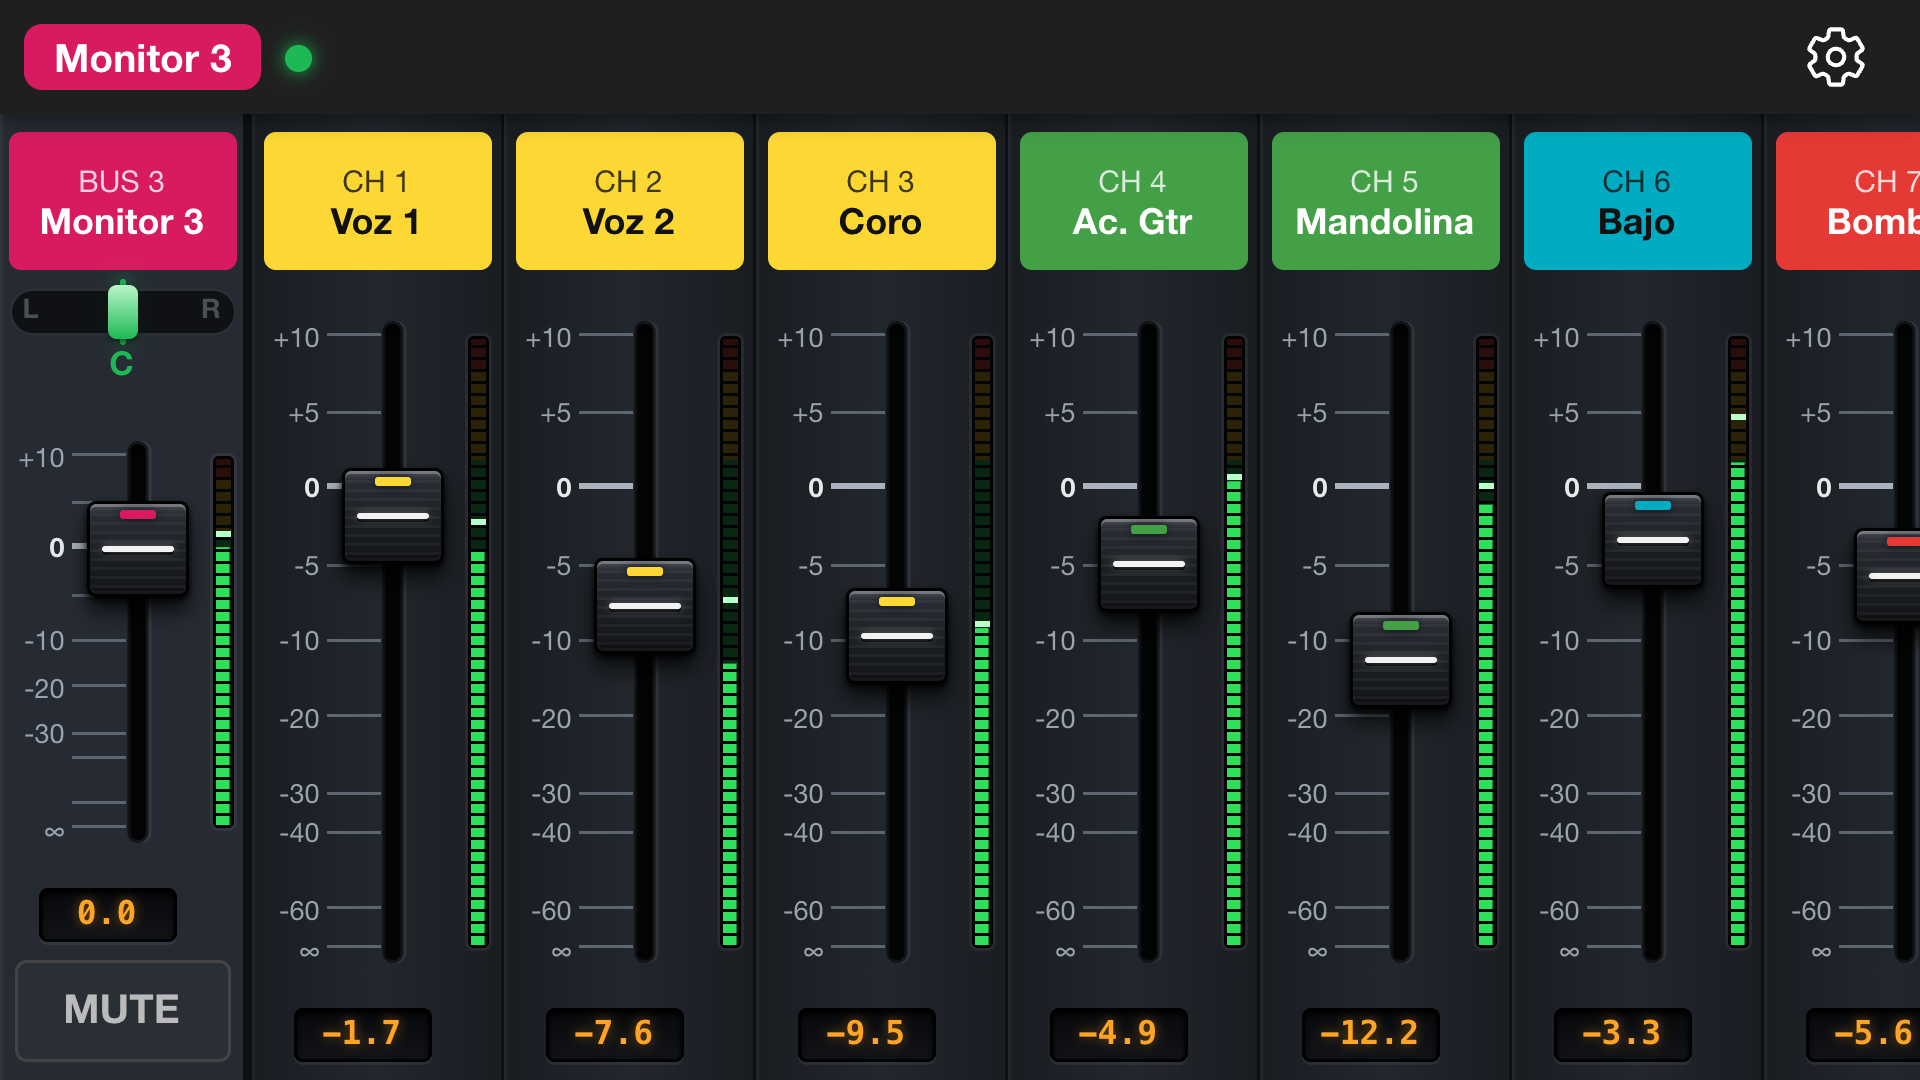Click the -4.9 level value
This screenshot has height=1080, width=1920.
[x=1118, y=1033]
